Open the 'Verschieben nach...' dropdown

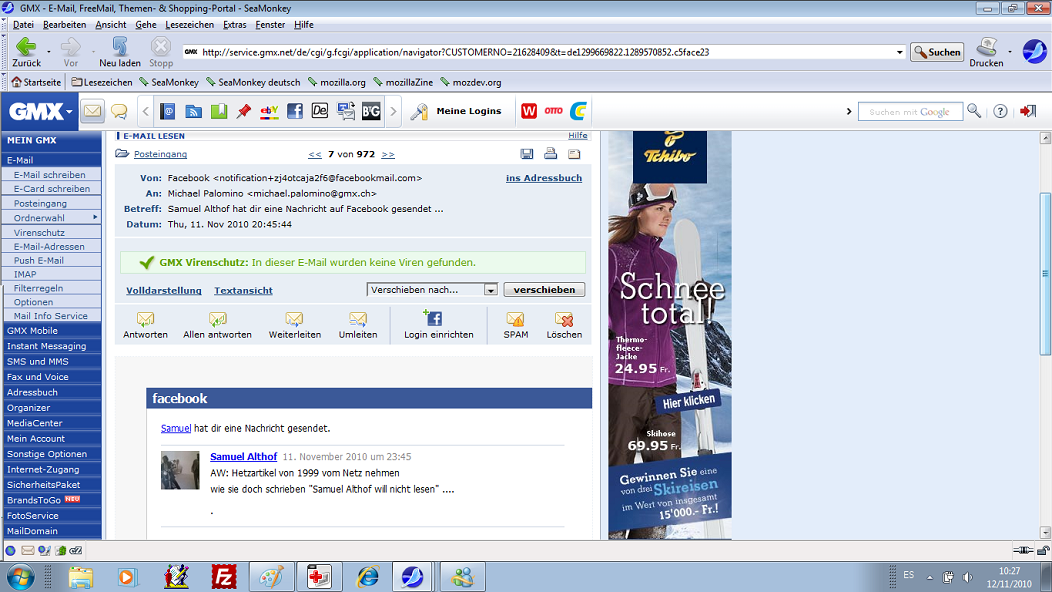[x=428, y=288]
